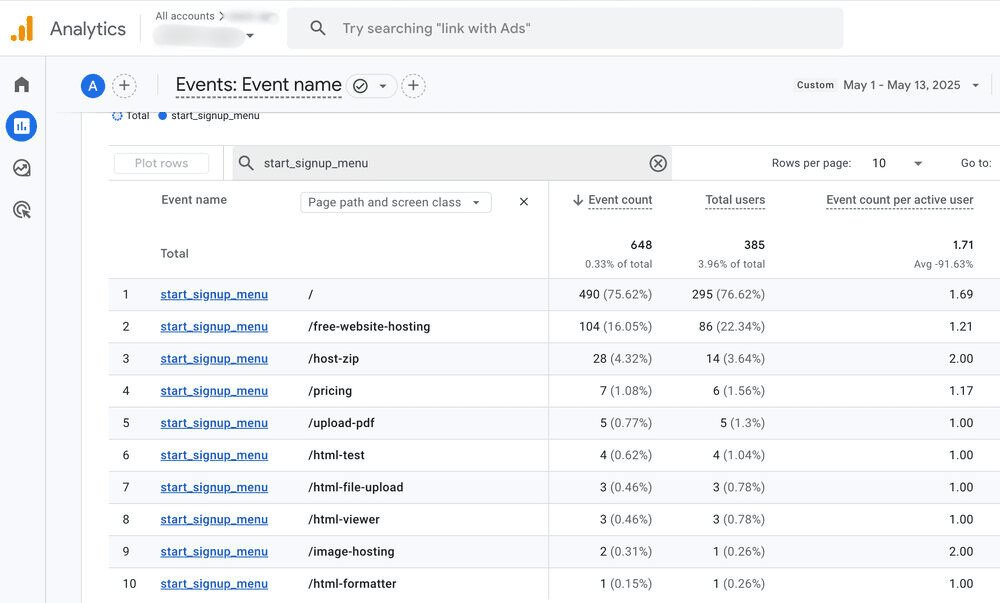Image resolution: width=1000 pixels, height=603 pixels.
Task: Clear the search filter with X icon
Action: pyautogui.click(x=658, y=163)
